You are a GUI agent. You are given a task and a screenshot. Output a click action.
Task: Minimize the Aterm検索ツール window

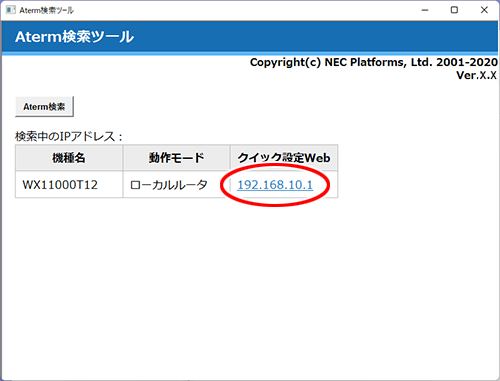425,10
